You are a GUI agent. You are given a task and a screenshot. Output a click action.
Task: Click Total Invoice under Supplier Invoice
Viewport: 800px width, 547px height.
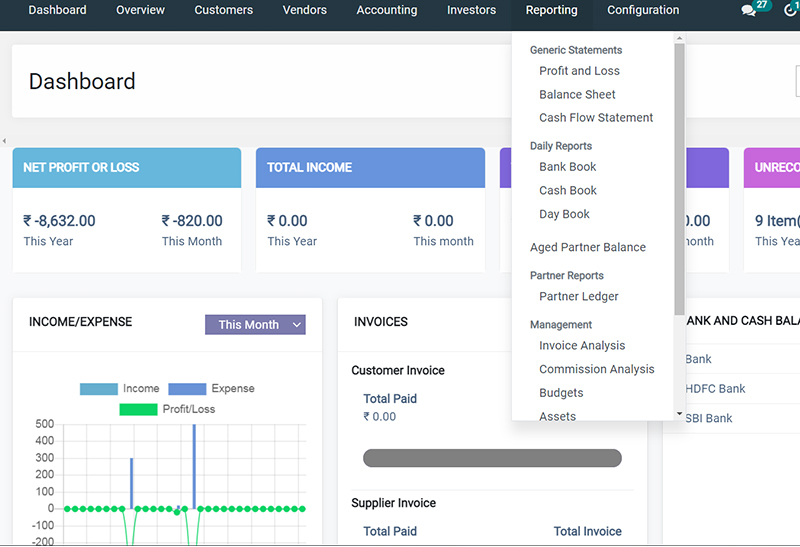pyautogui.click(x=587, y=531)
